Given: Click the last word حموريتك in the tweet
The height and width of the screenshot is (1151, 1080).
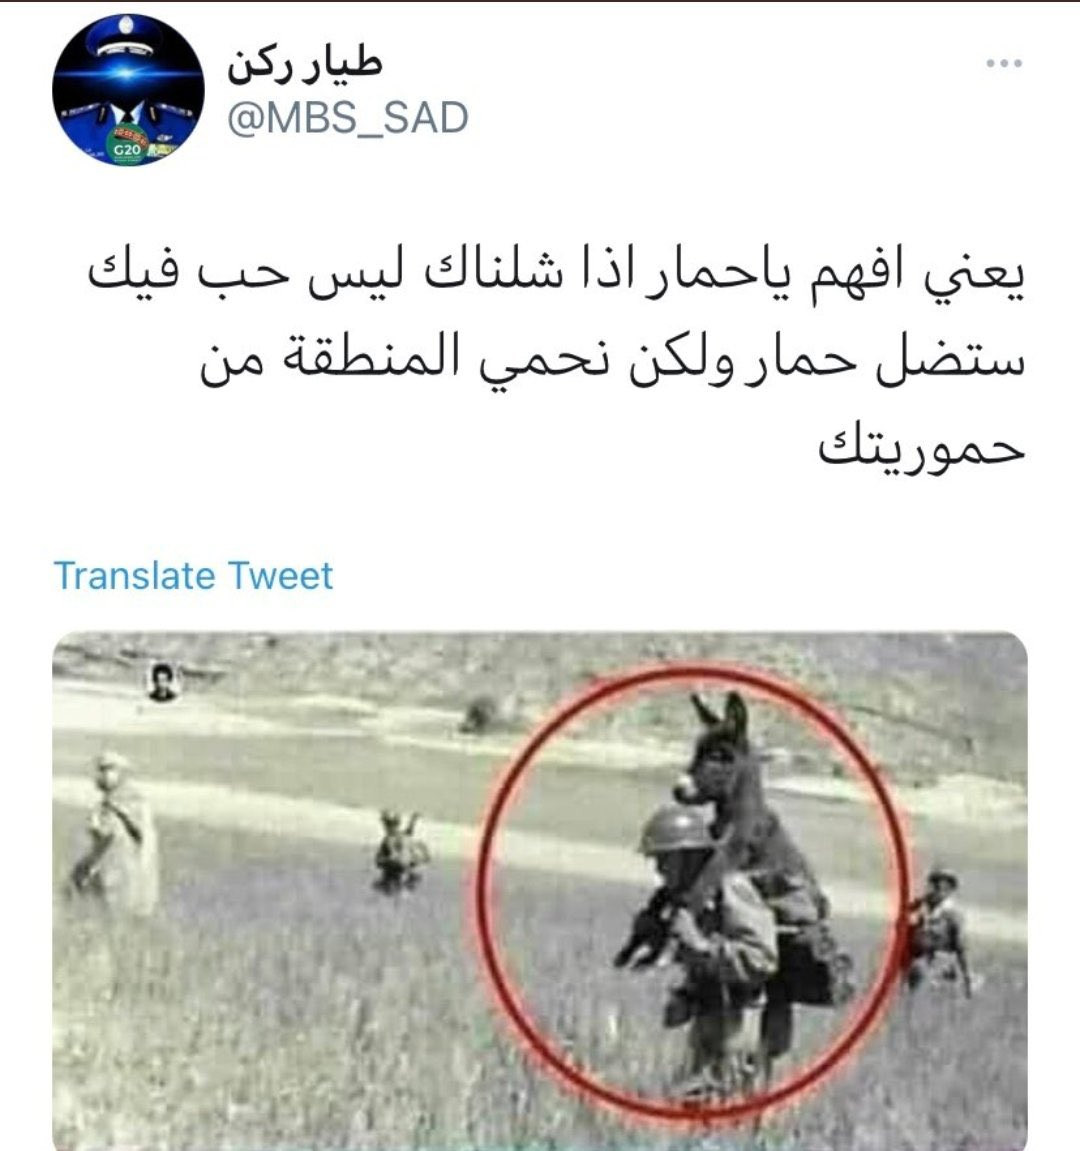Looking at the screenshot, I should click(921, 445).
